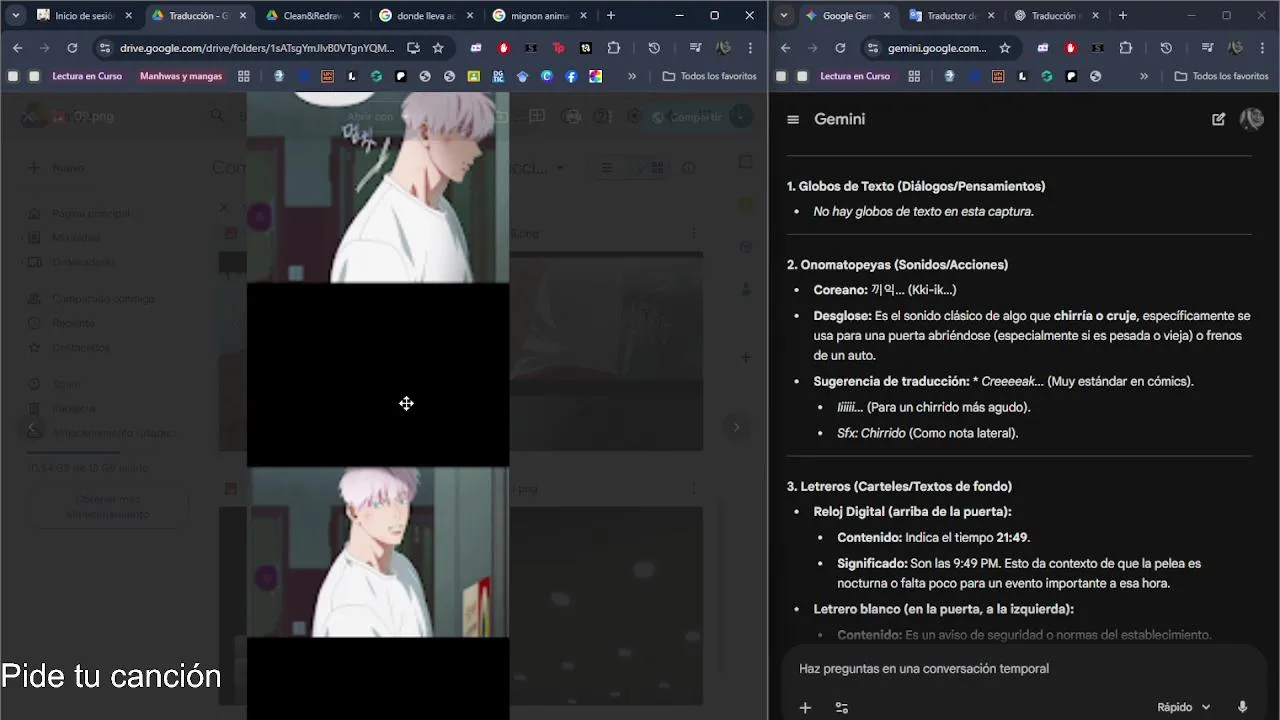This screenshot has width=1280, height=720.
Task: Start a new chat in Gemini
Action: tap(1218, 119)
